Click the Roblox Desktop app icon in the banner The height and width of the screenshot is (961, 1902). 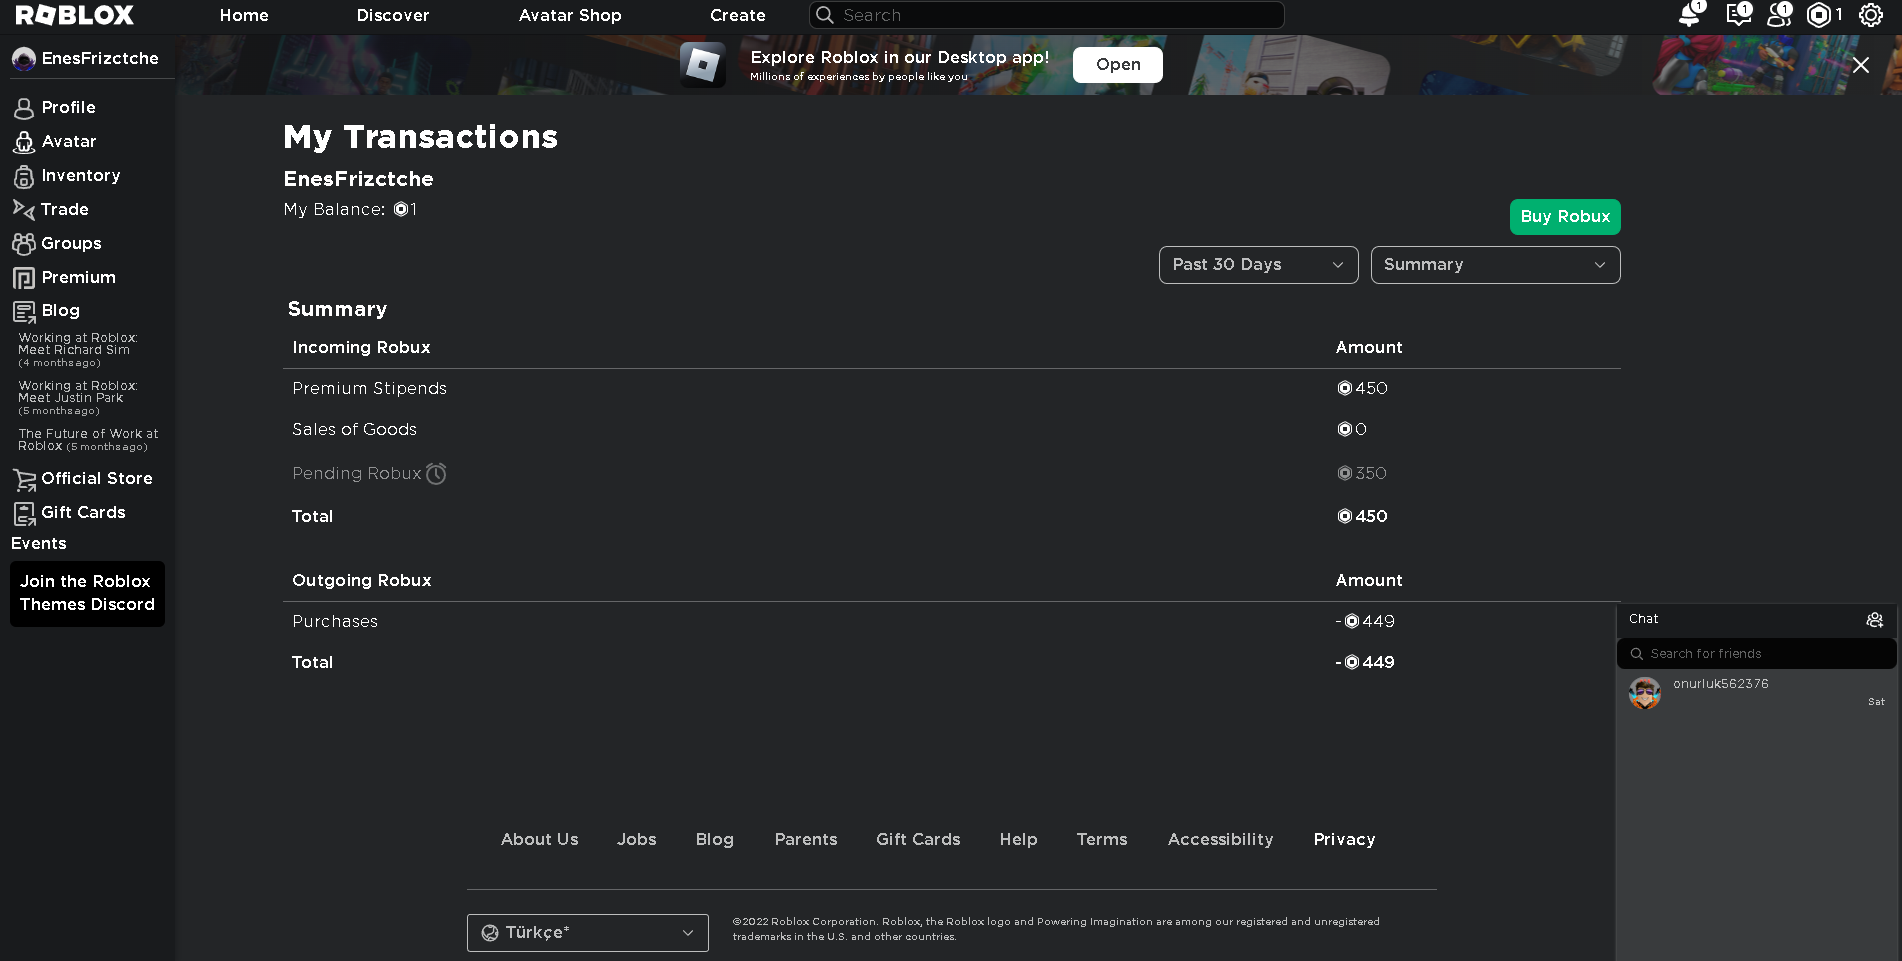coord(703,65)
